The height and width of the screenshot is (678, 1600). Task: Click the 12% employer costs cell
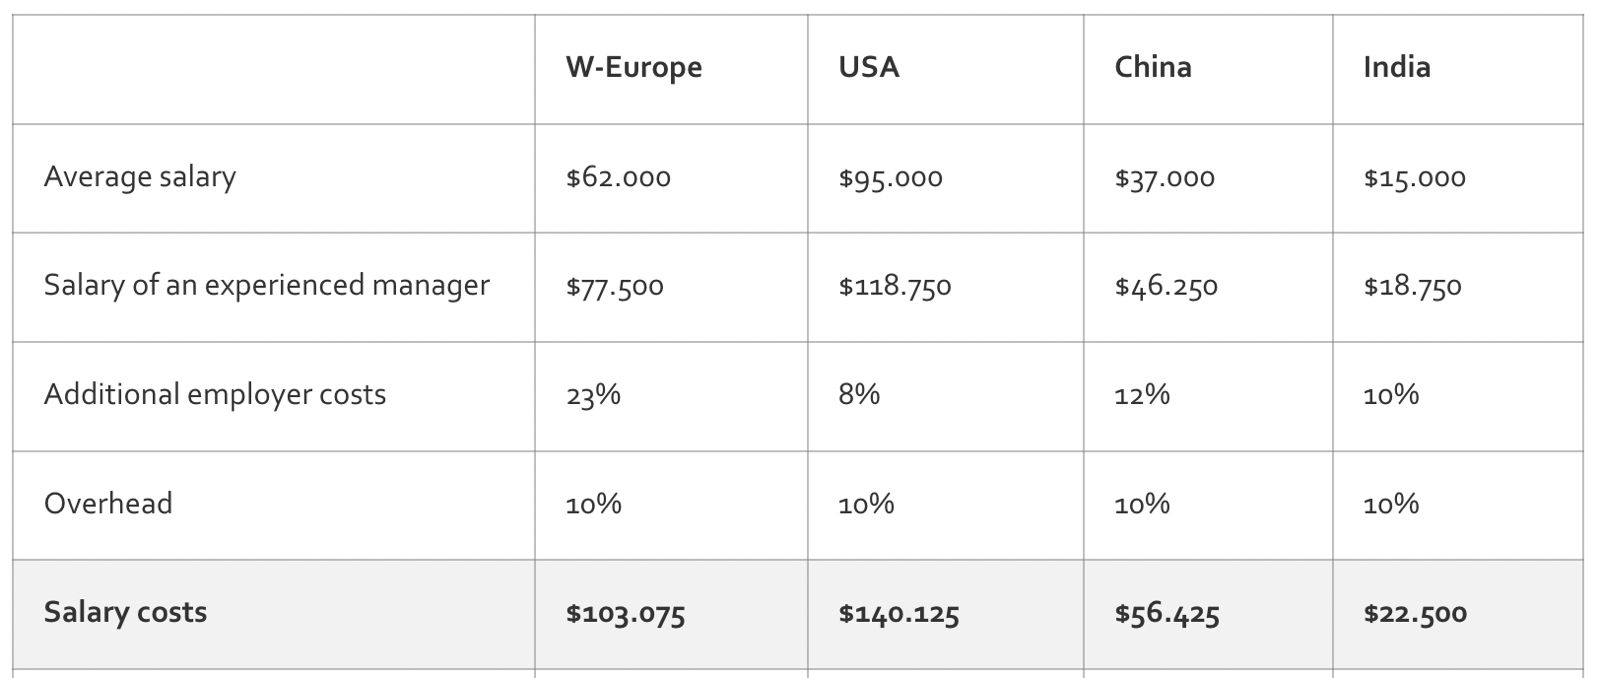coord(1142,394)
